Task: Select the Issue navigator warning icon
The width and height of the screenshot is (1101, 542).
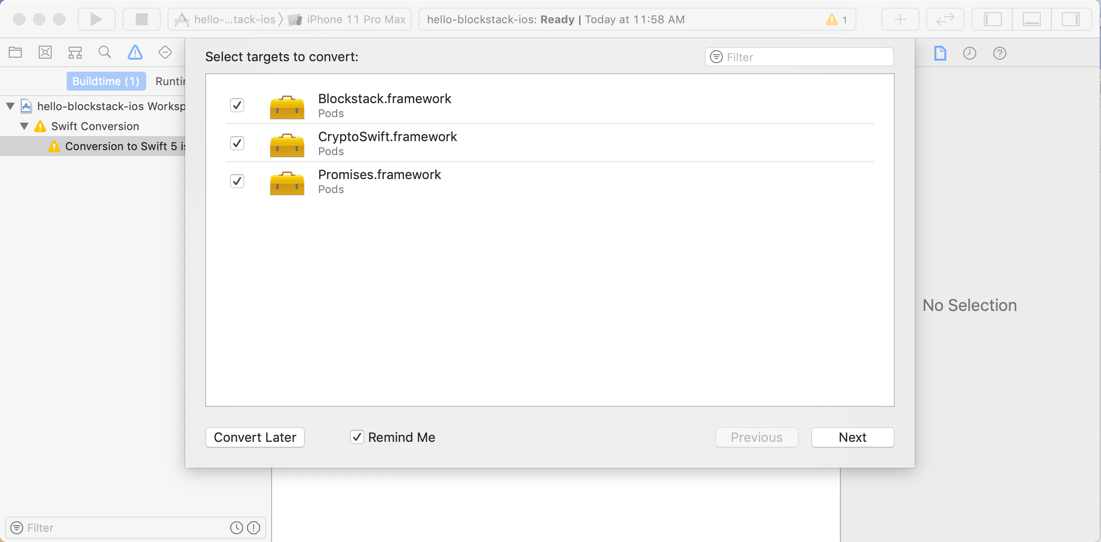Action: pyautogui.click(x=135, y=53)
